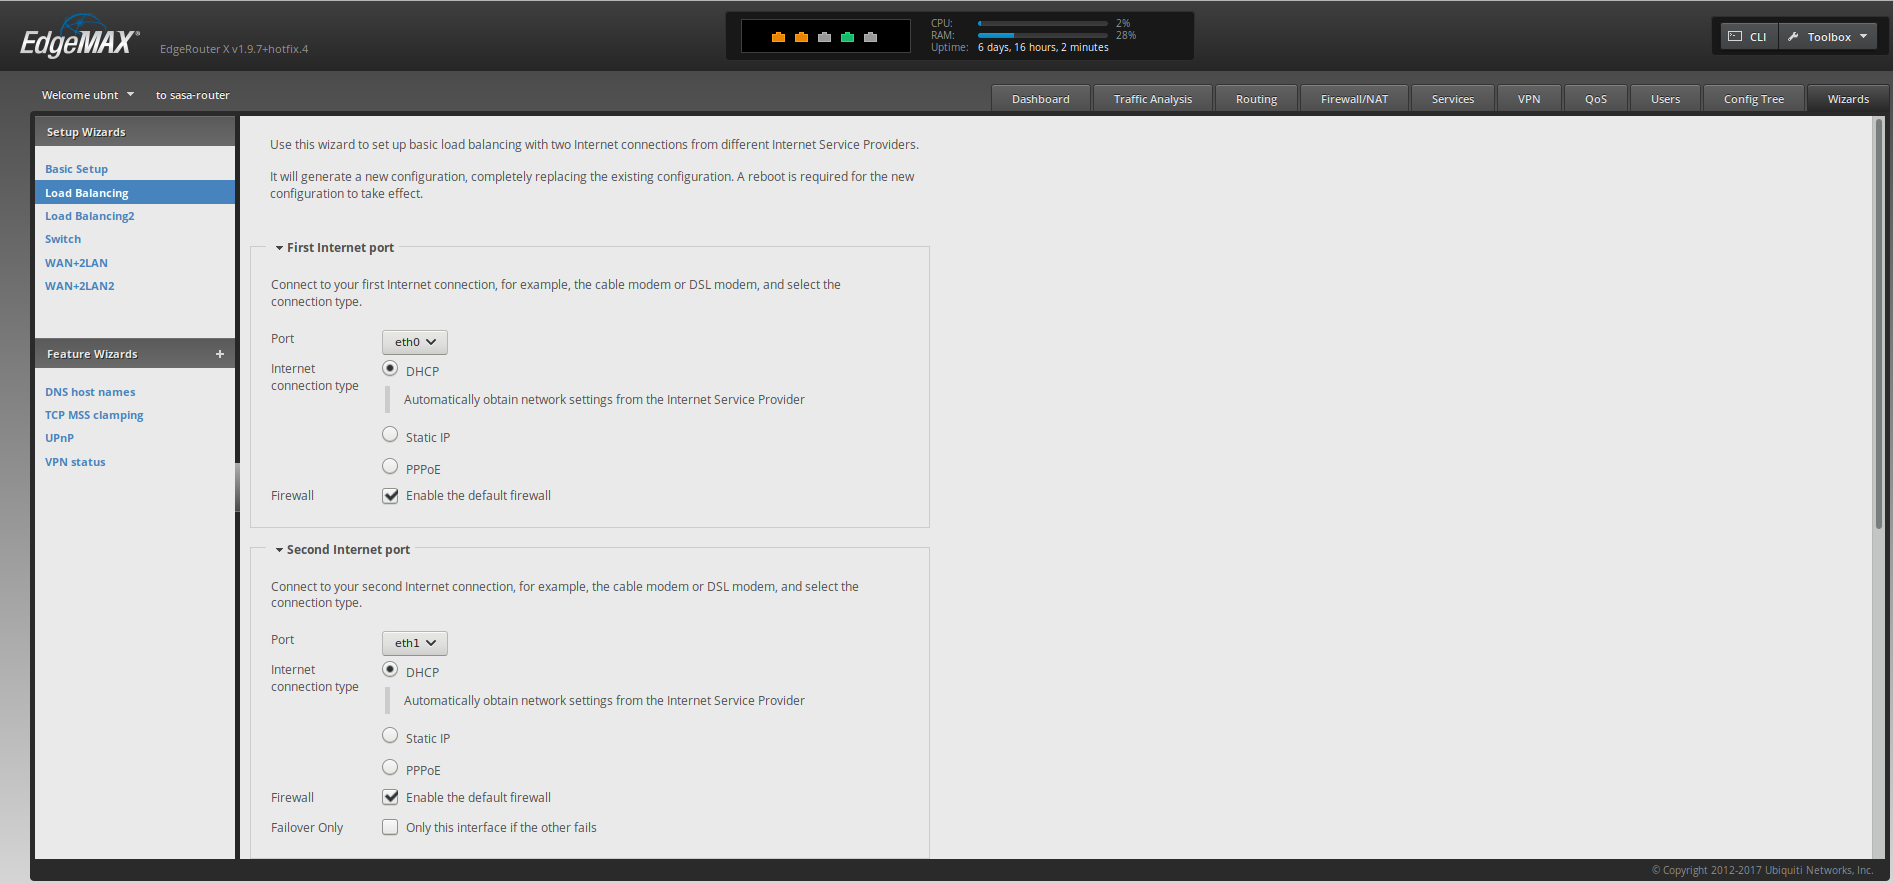Click the EdgeMAX logo
The width and height of the screenshot is (1893, 884).
pyautogui.click(x=80, y=42)
